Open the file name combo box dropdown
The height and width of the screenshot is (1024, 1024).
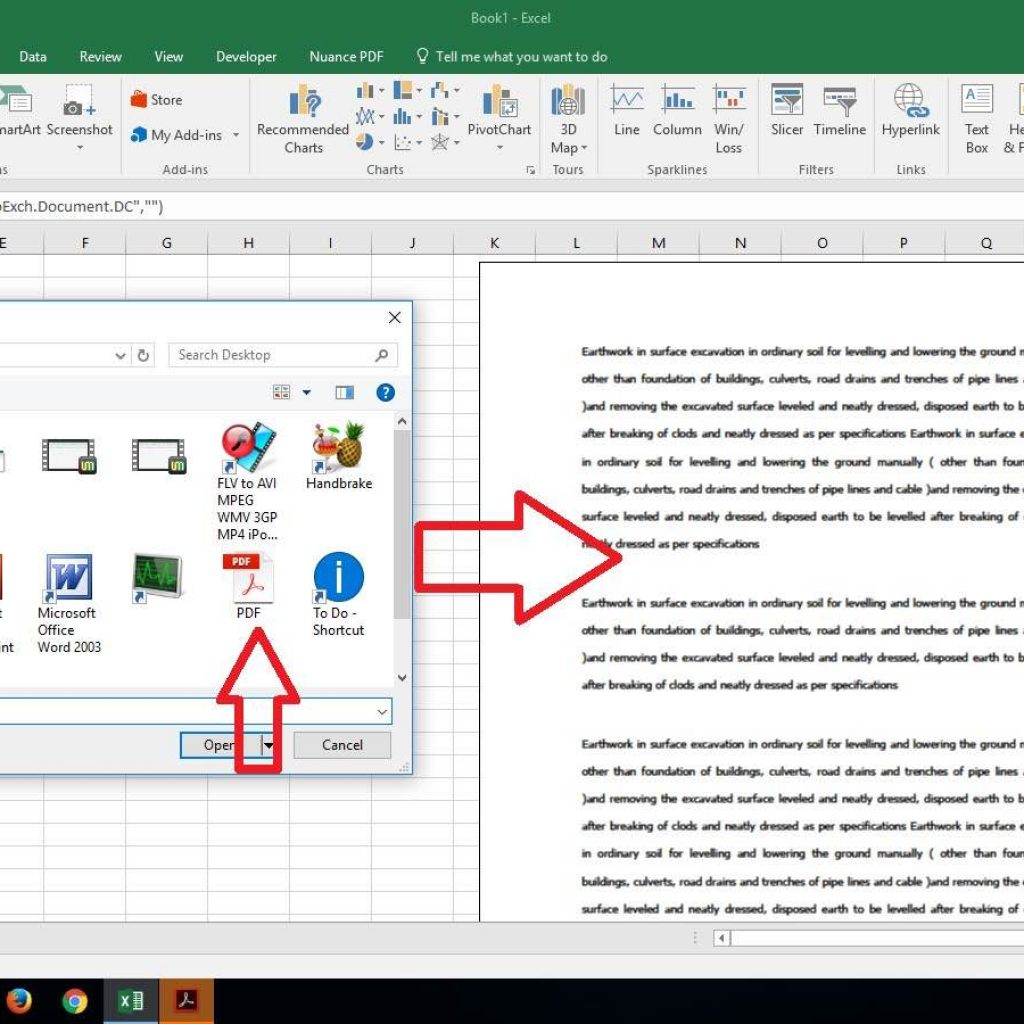(x=381, y=711)
